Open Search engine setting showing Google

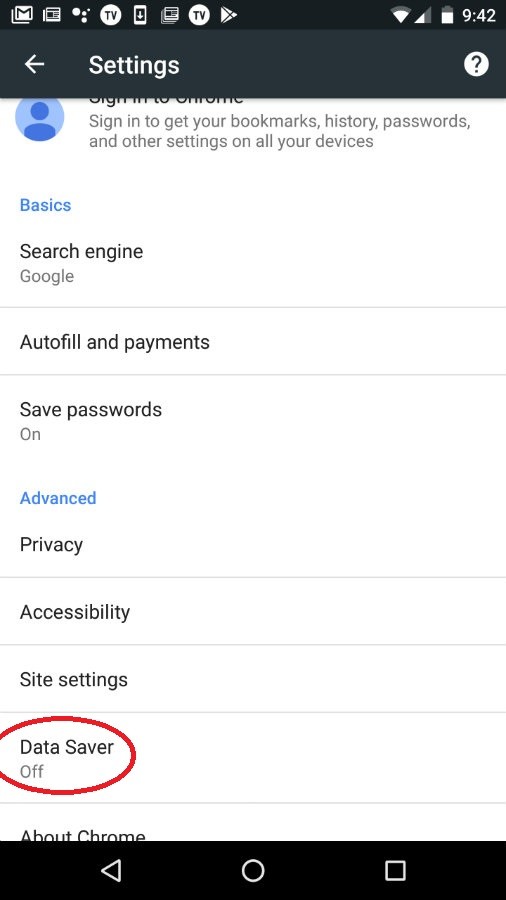pos(253,263)
